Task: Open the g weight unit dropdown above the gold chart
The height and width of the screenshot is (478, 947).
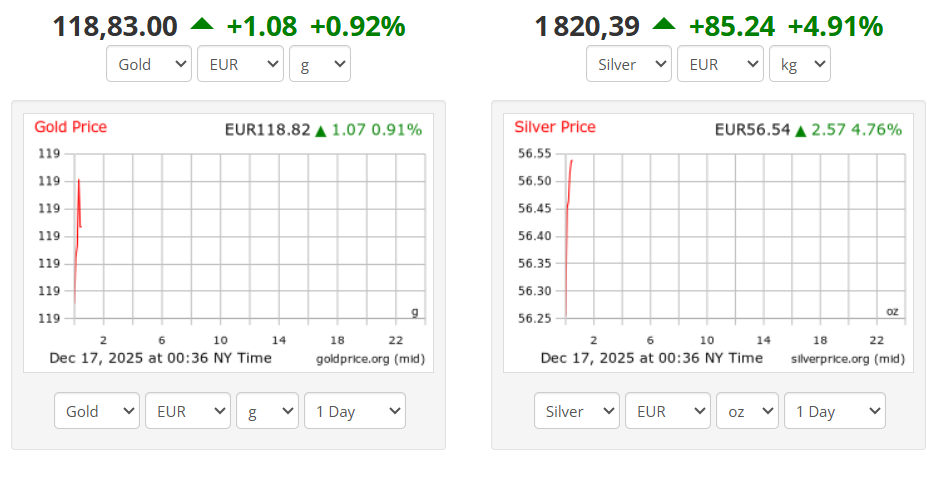Action: click(x=319, y=65)
